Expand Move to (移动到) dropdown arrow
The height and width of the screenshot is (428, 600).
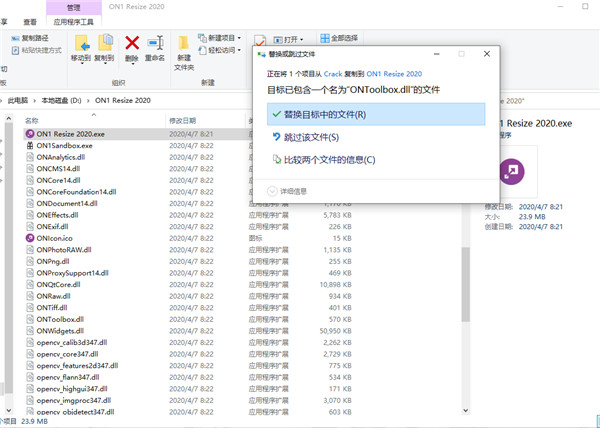pos(82,64)
